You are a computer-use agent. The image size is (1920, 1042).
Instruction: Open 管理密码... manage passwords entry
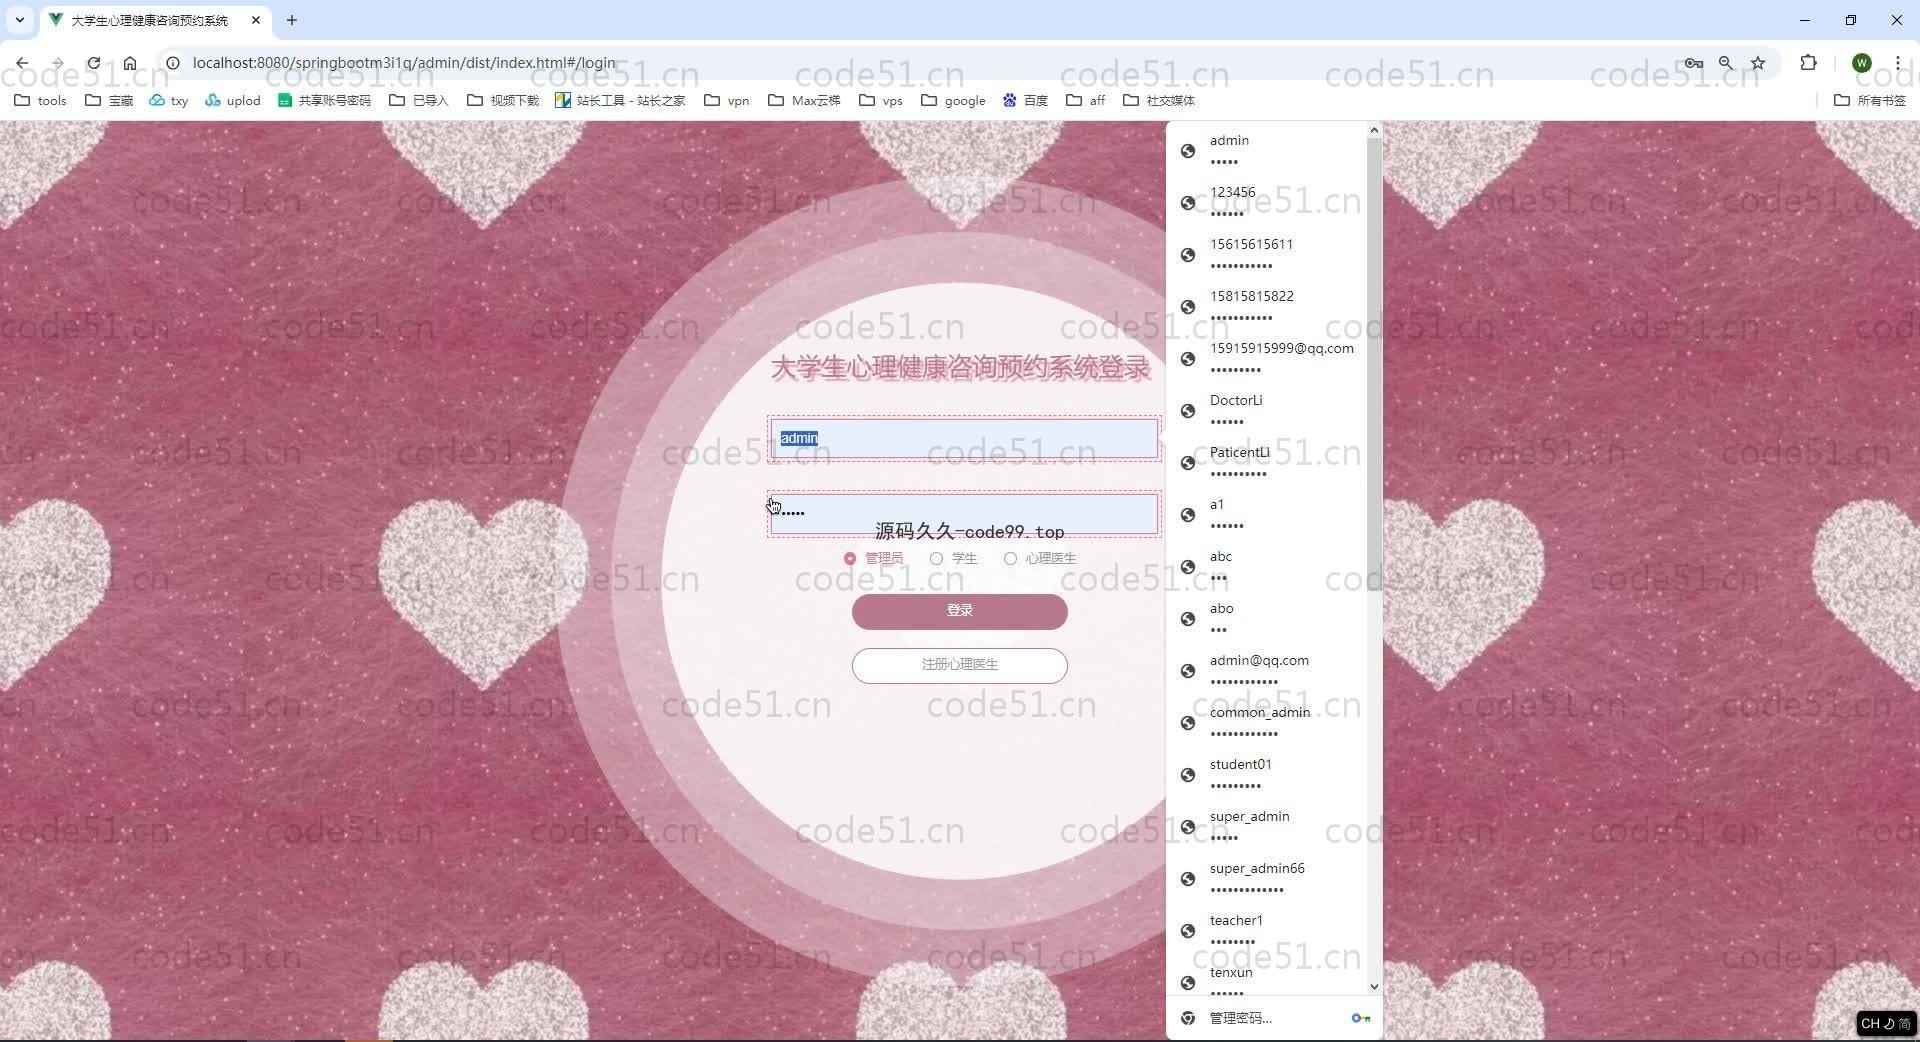tap(1274, 1018)
